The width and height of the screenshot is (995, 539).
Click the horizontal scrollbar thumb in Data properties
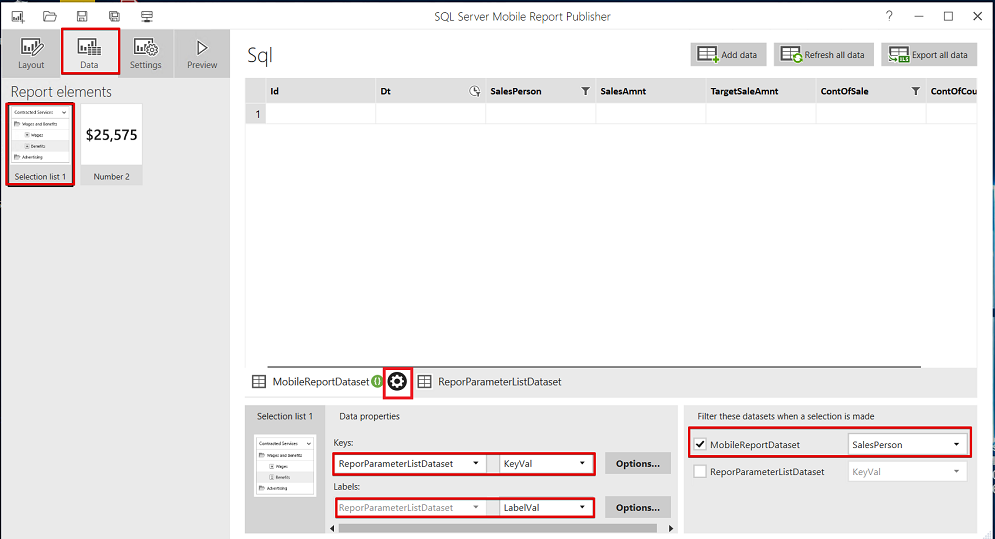pyautogui.click(x=498, y=528)
